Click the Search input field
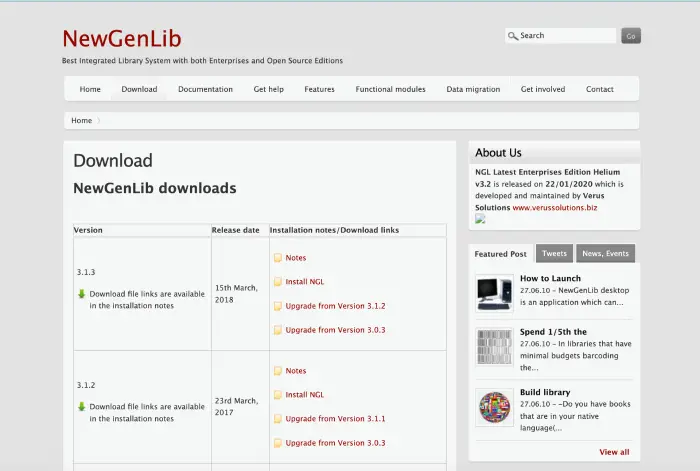The height and width of the screenshot is (471, 700). pyautogui.click(x=560, y=36)
